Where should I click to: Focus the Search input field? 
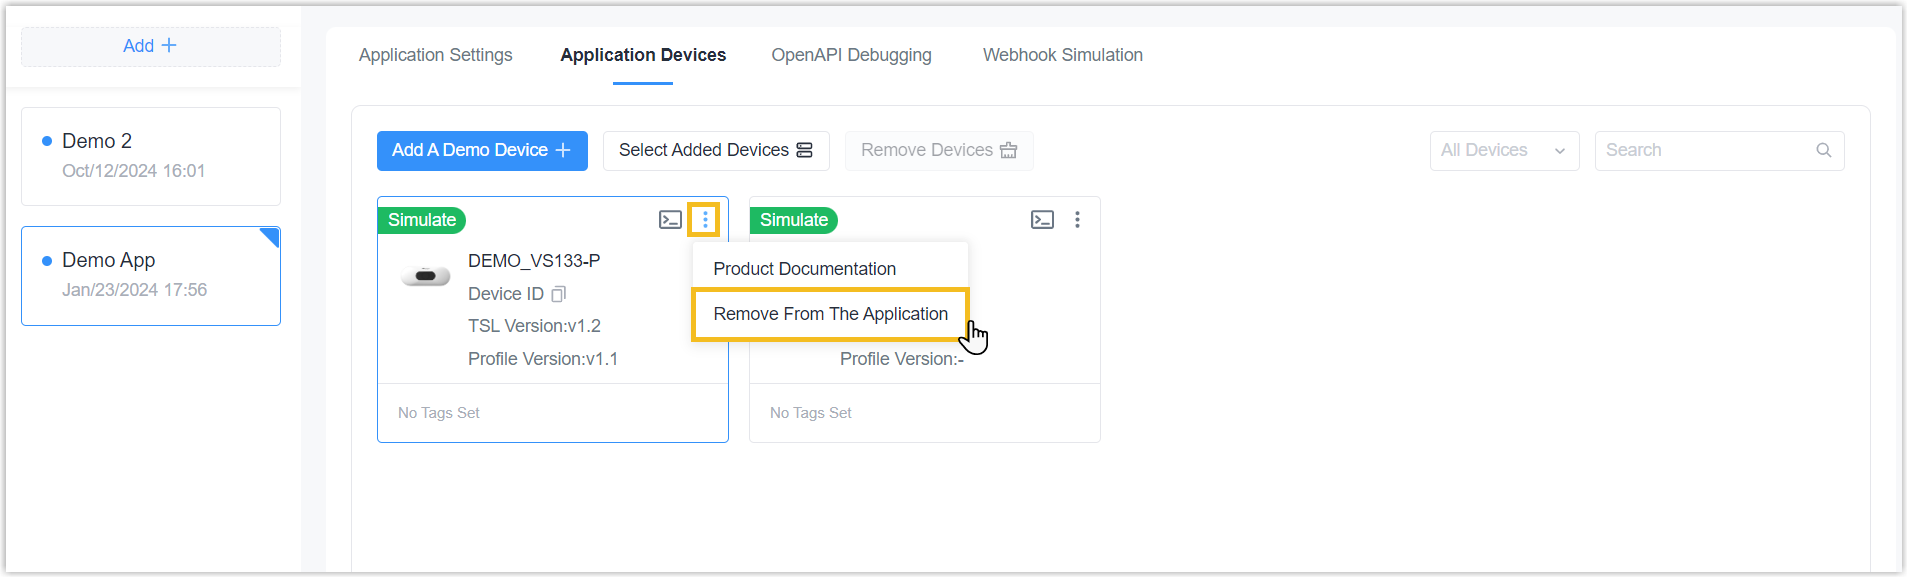(x=1719, y=150)
